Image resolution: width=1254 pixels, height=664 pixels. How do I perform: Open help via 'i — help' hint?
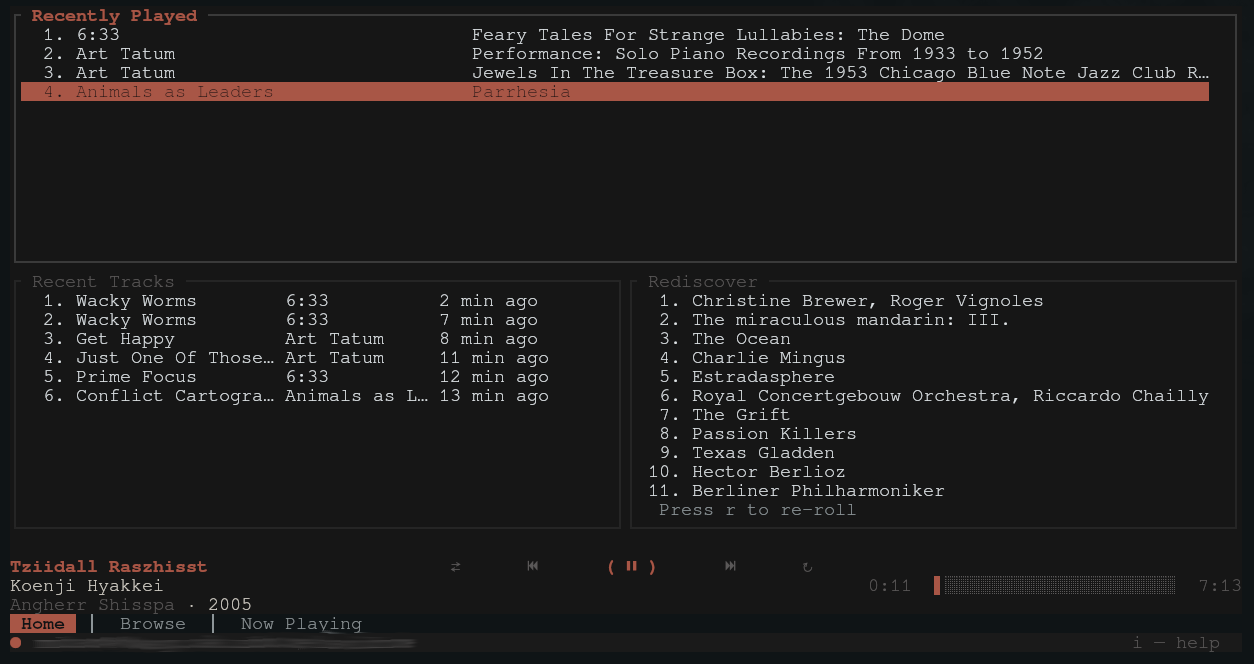pyautogui.click(x=1176, y=643)
